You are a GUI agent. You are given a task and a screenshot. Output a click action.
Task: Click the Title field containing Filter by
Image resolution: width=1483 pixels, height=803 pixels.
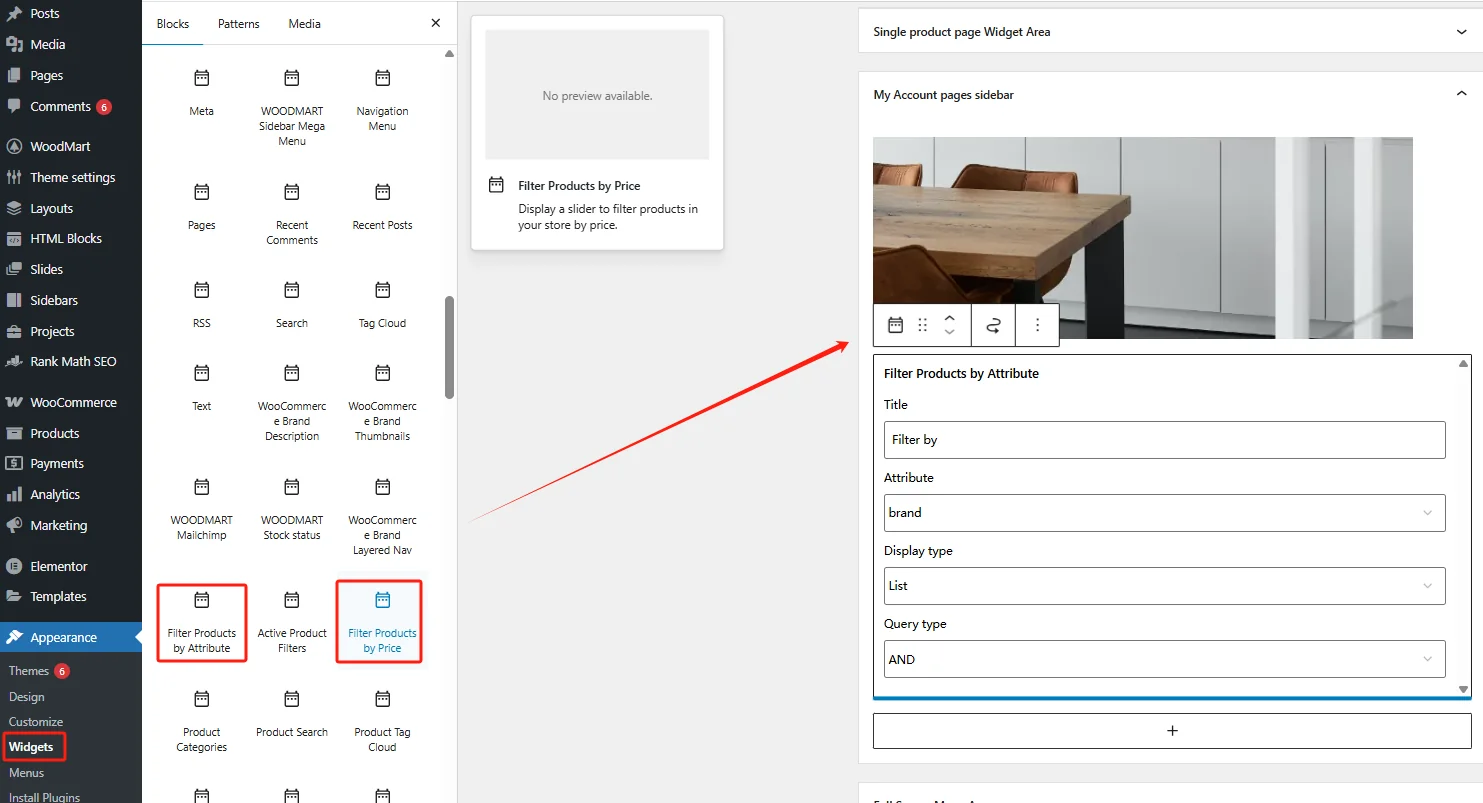[1164, 440]
